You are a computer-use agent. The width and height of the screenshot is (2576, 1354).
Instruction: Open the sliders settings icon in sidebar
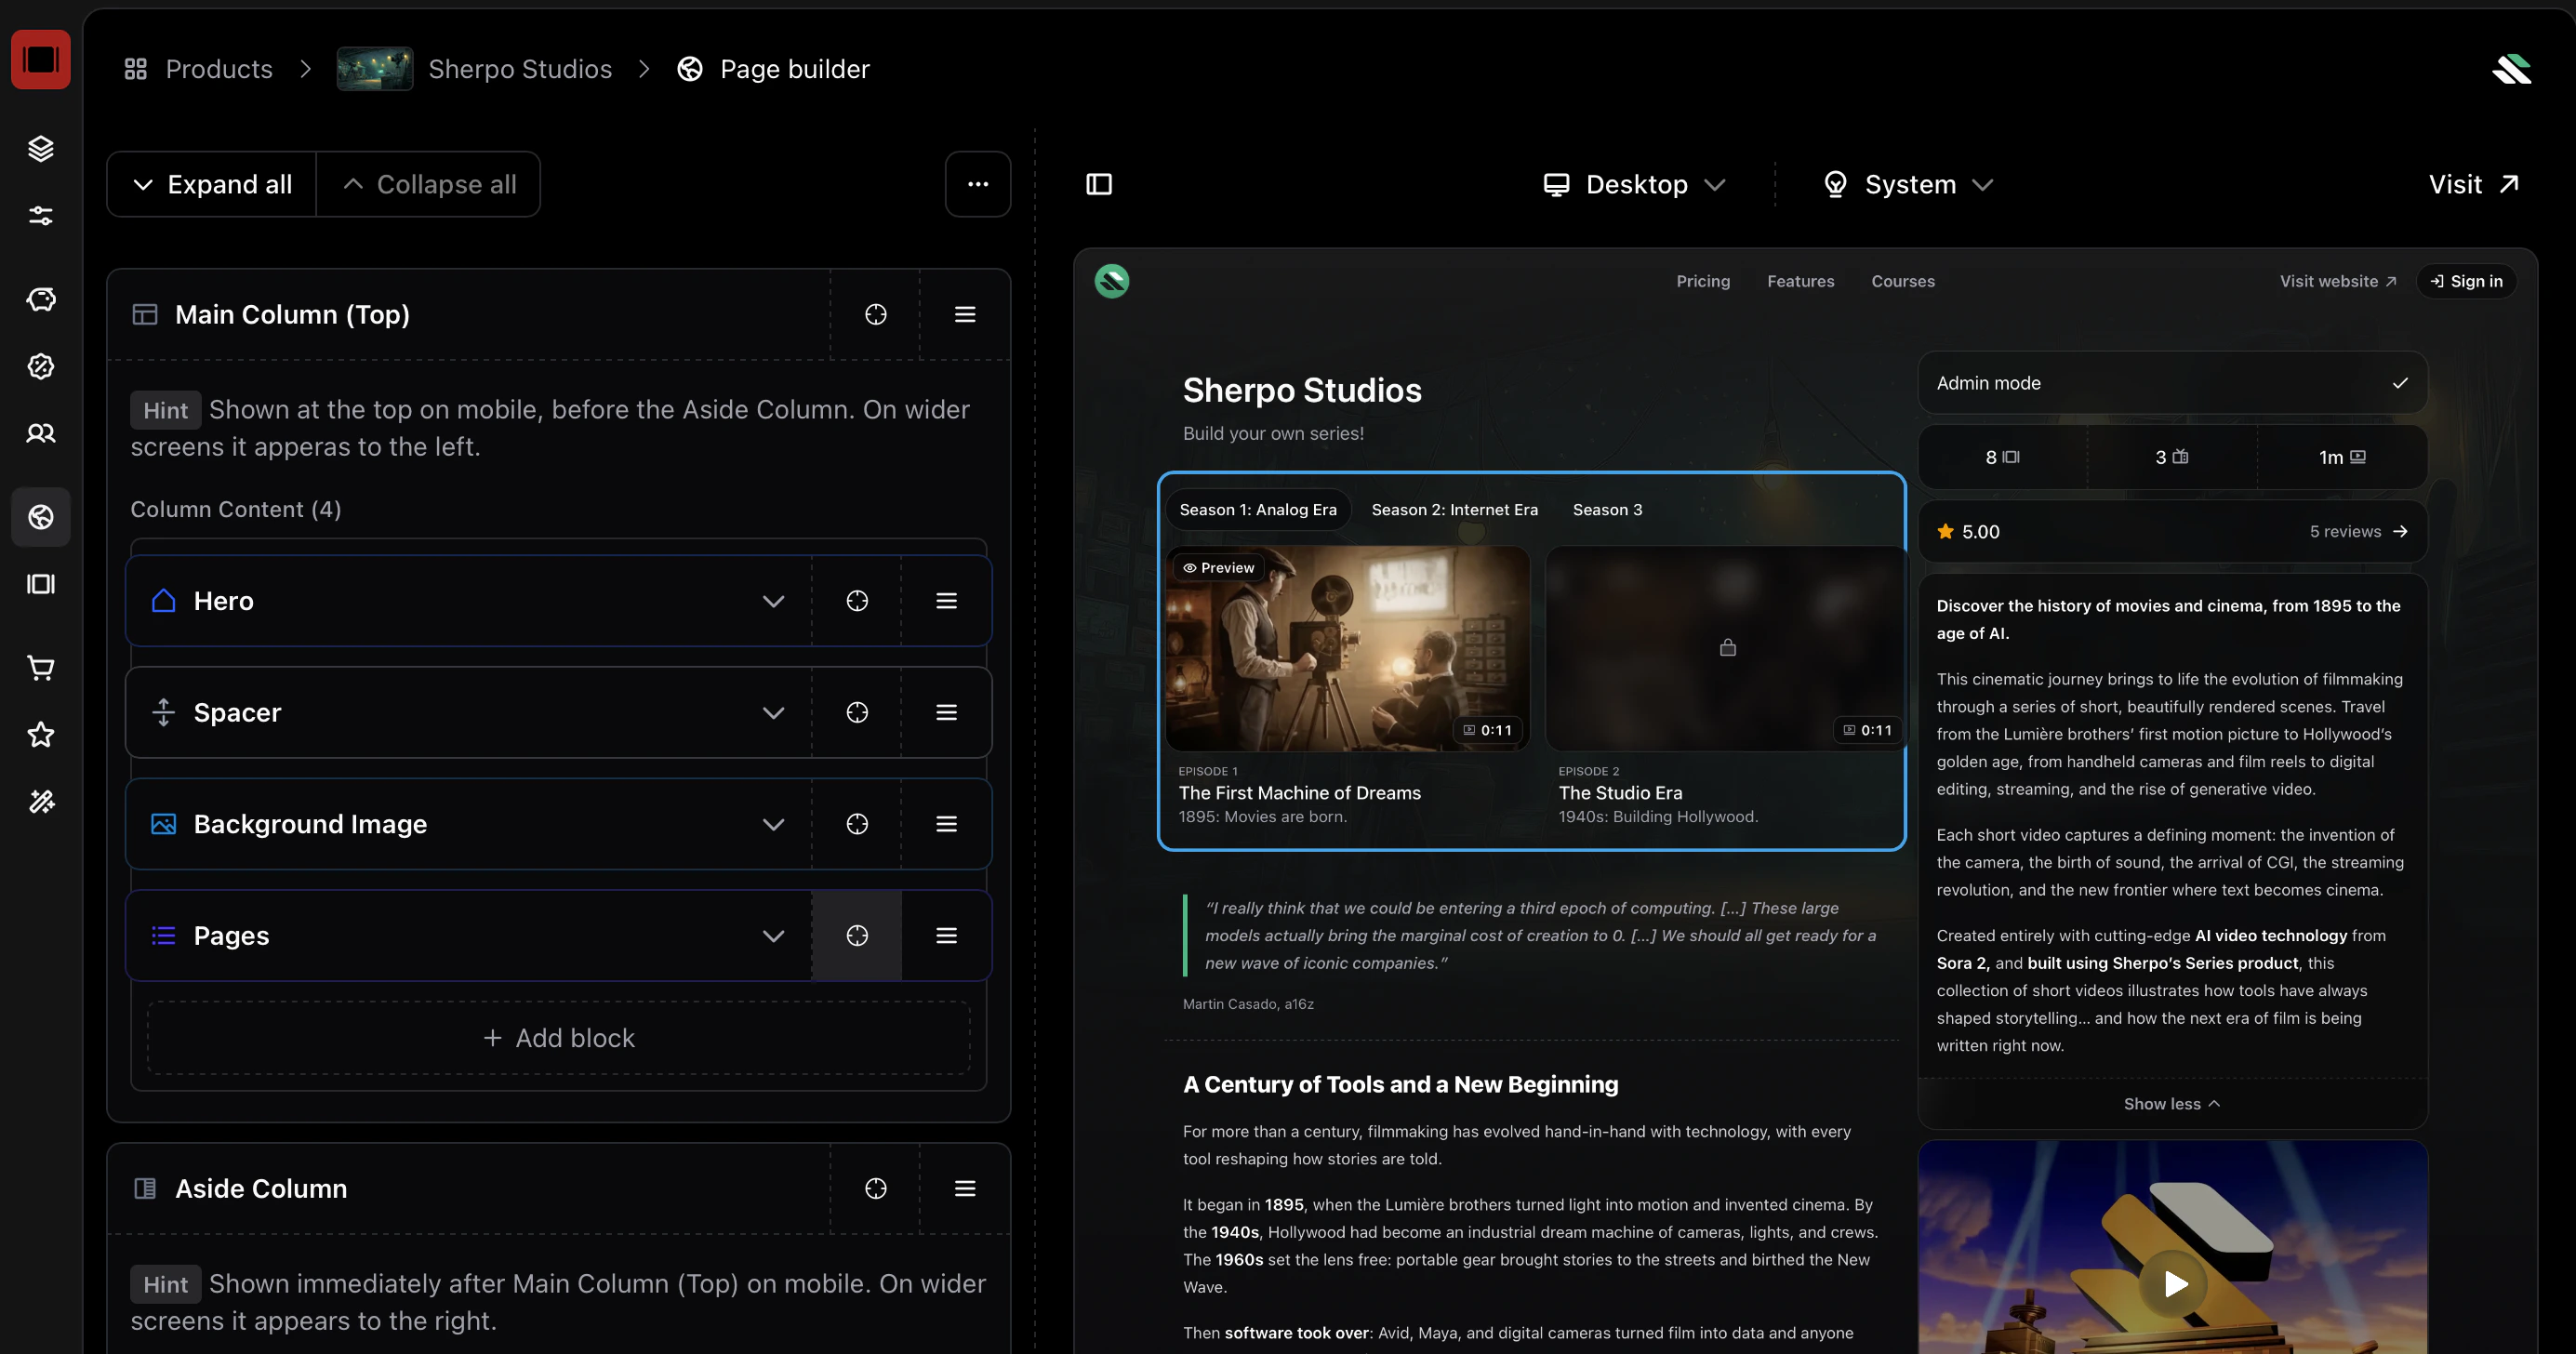point(41,216)
